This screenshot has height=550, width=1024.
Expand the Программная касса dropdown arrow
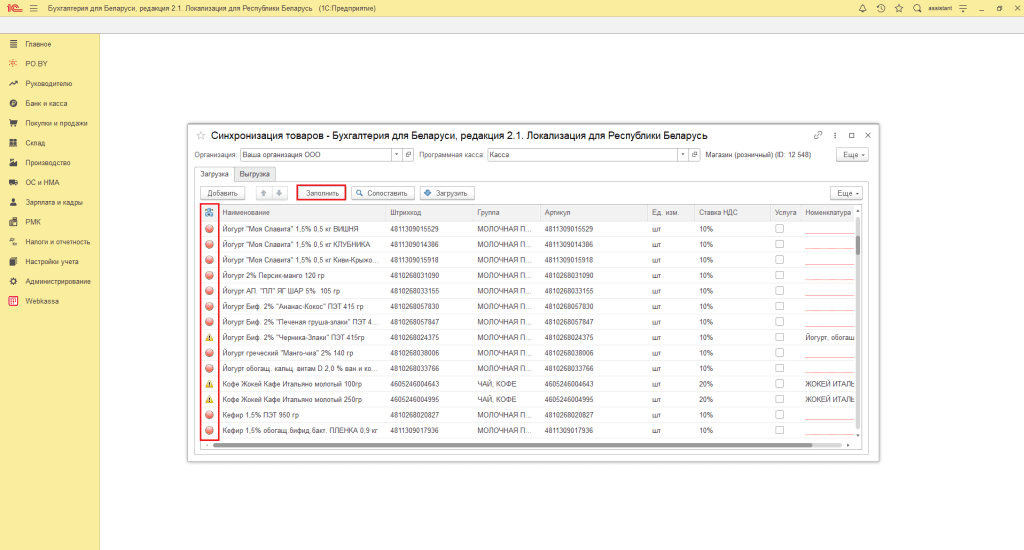coord(682,155)
